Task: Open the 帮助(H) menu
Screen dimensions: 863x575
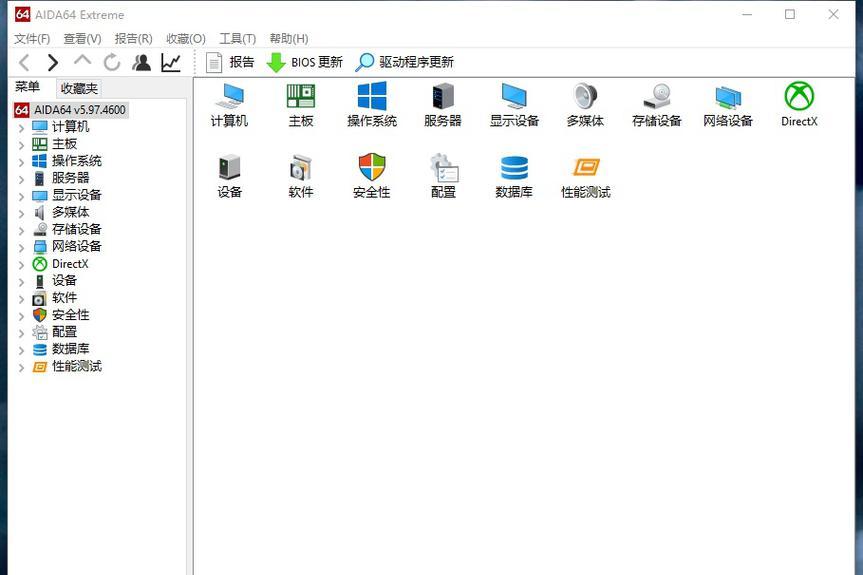Action: [289, 39]
